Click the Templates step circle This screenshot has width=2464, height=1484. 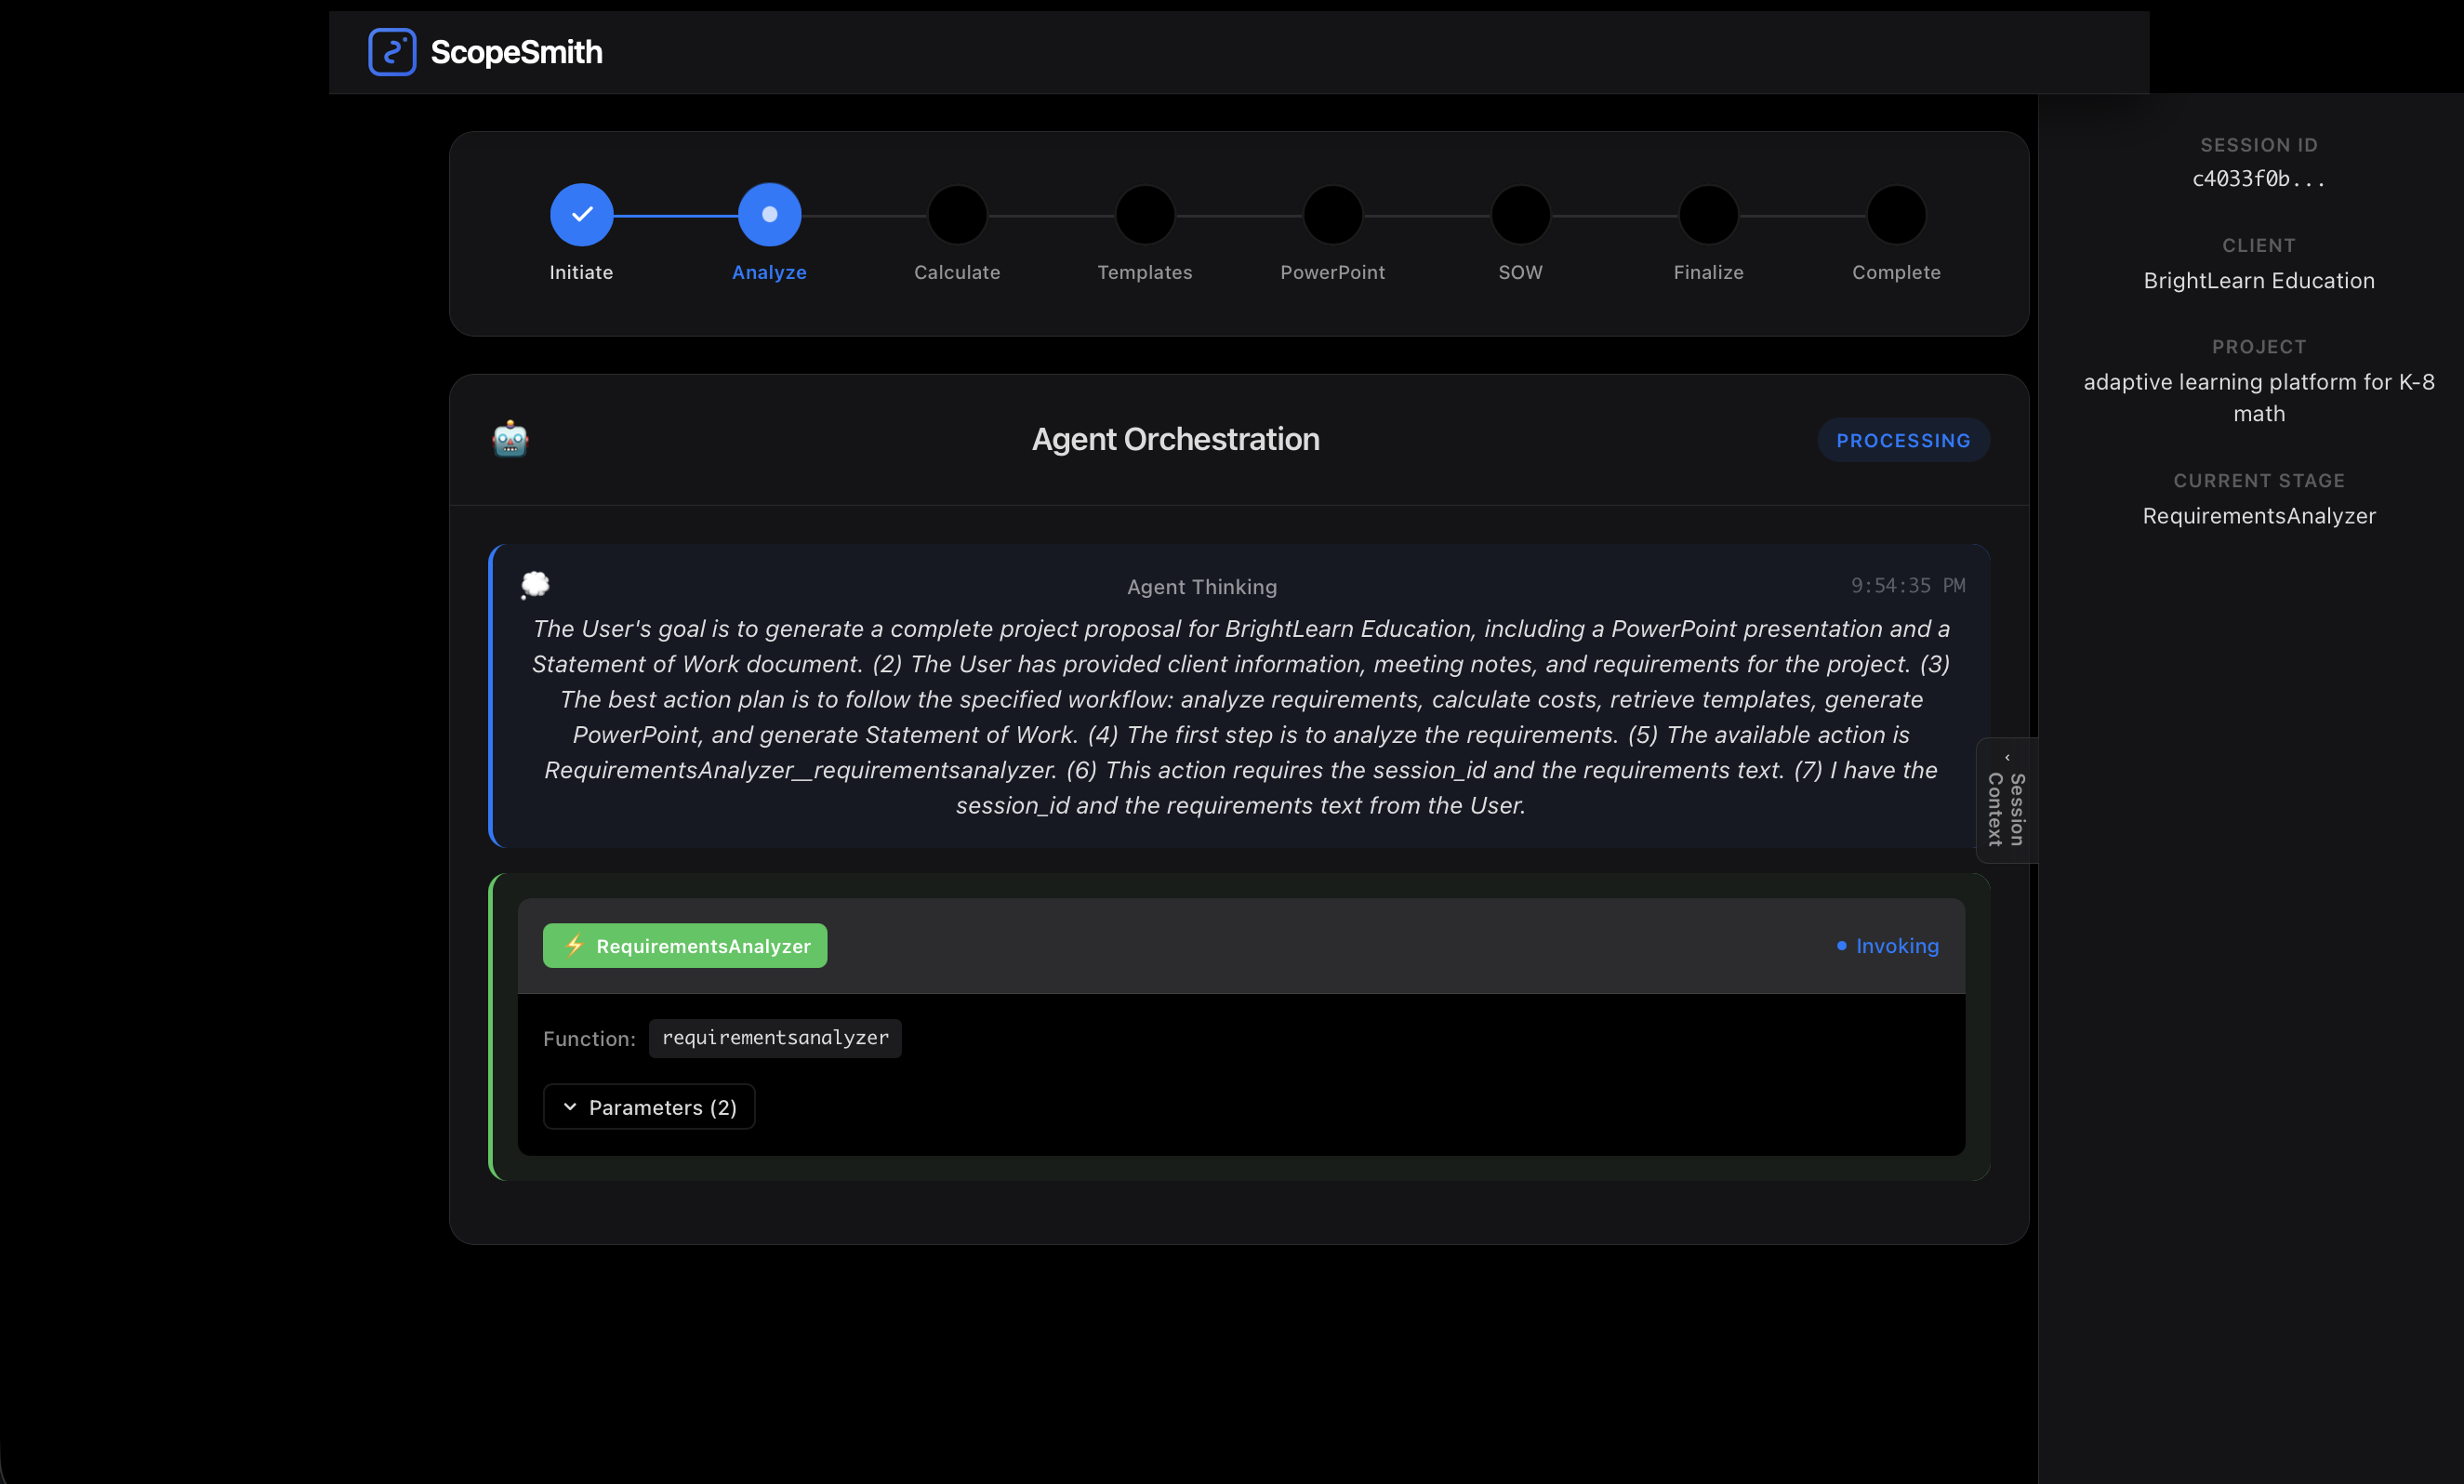tap(1145, 214)
